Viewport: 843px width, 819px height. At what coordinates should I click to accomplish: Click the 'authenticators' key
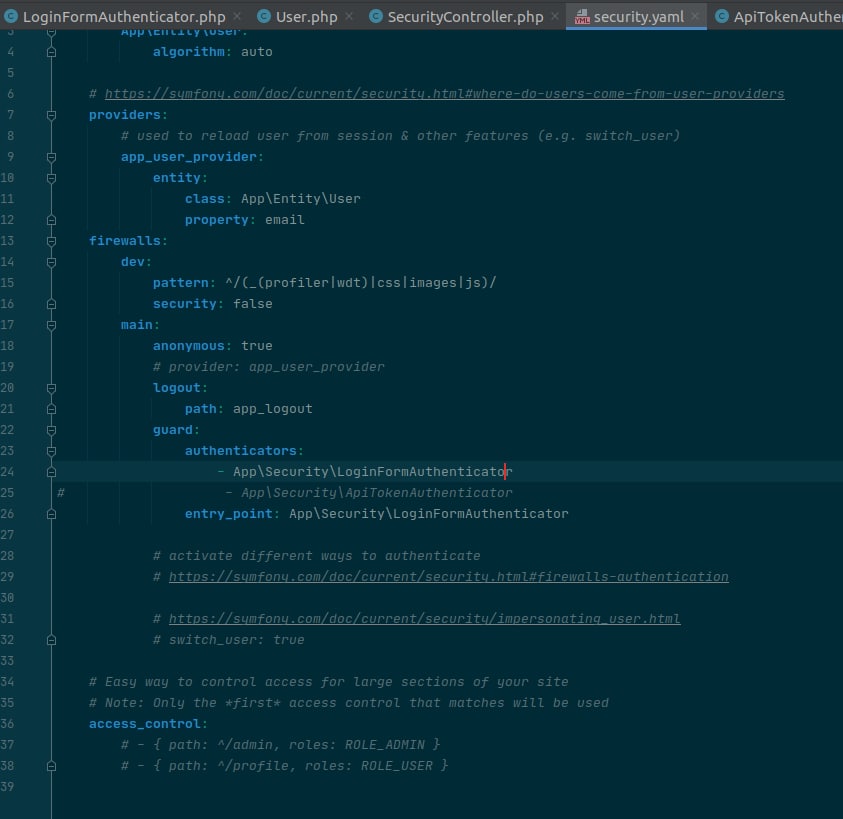pos(240,450)
